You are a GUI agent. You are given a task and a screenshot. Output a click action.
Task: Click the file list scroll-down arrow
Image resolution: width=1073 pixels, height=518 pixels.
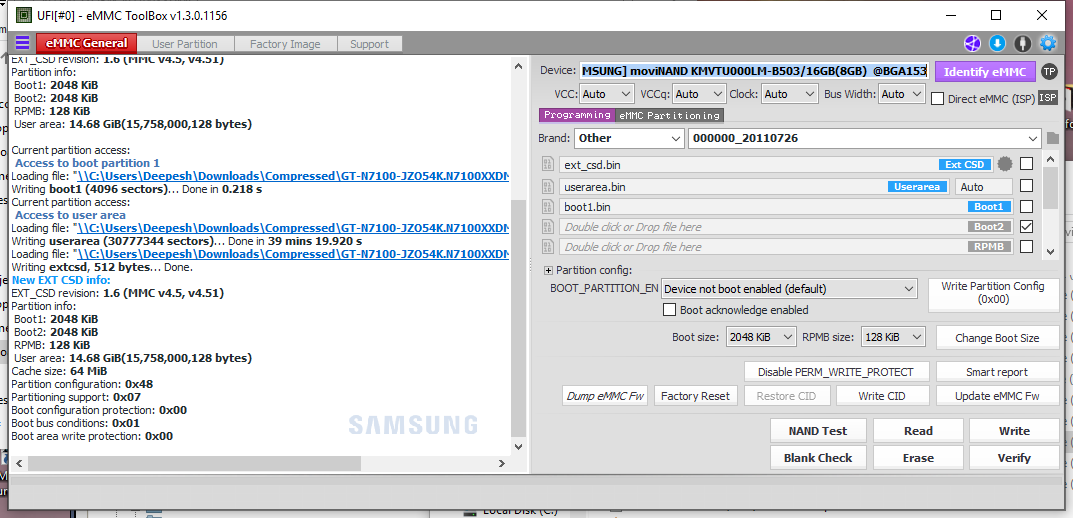1050,252
